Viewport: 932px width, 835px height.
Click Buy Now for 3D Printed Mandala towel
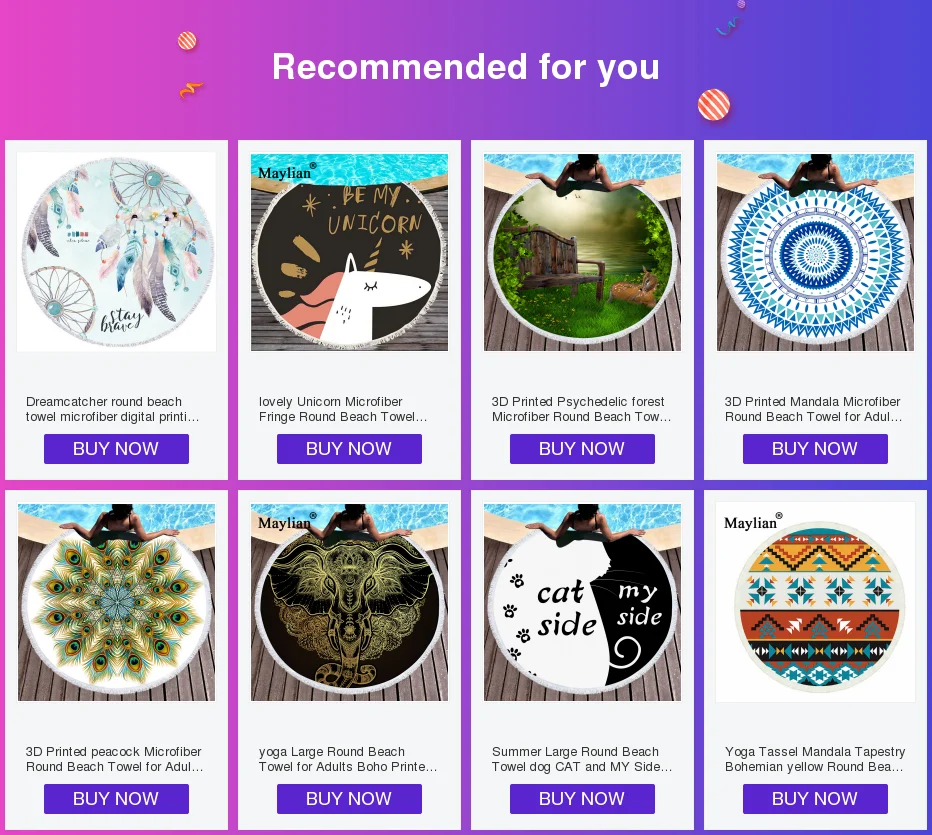(x=816, y=449)
